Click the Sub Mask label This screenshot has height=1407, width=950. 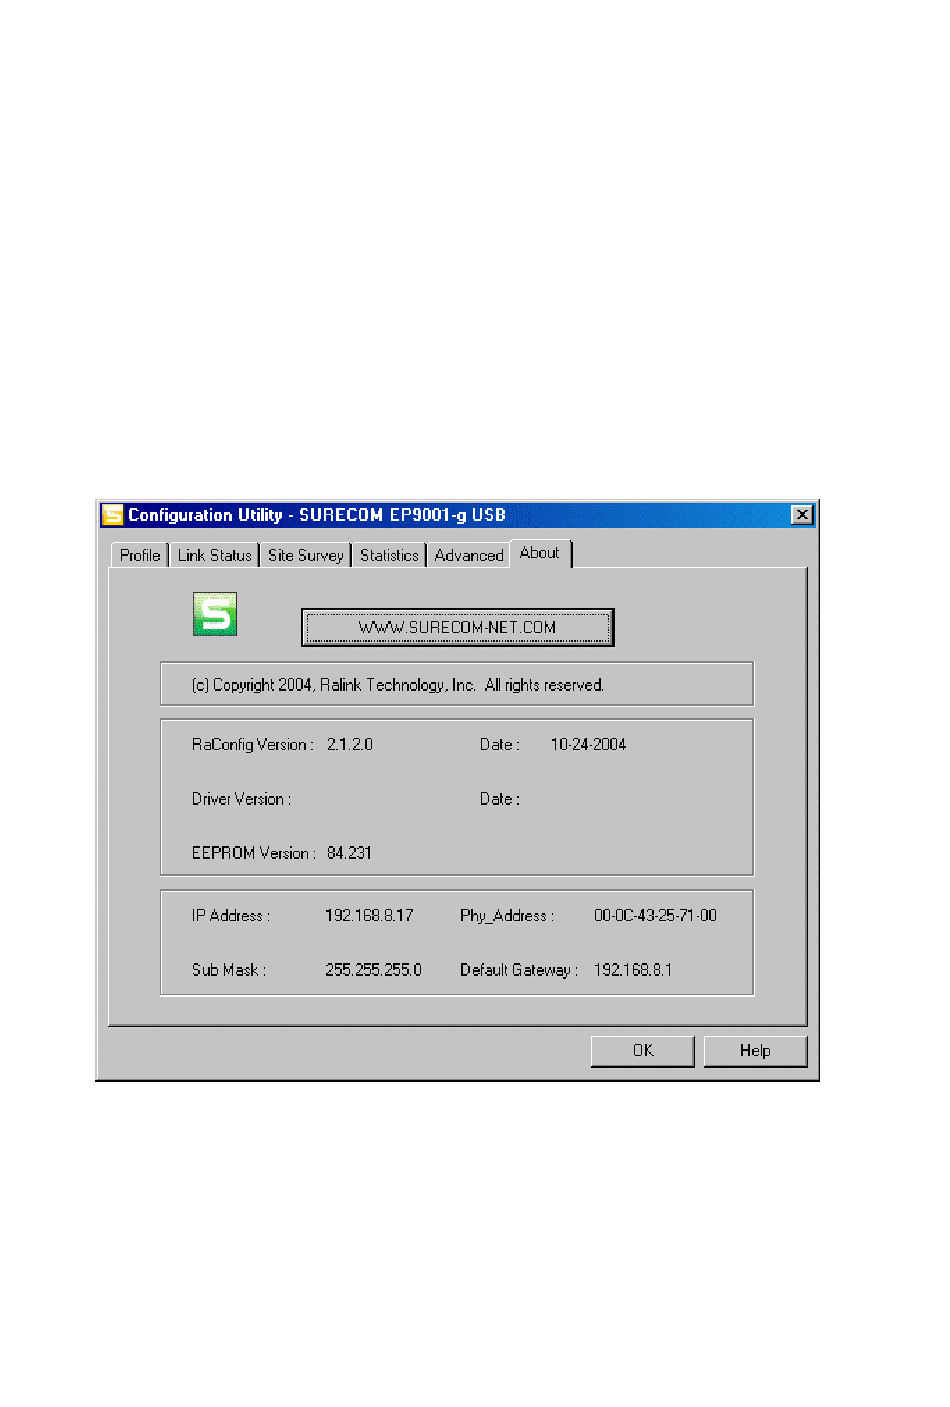pyautogui.click(x=229, y=970)
